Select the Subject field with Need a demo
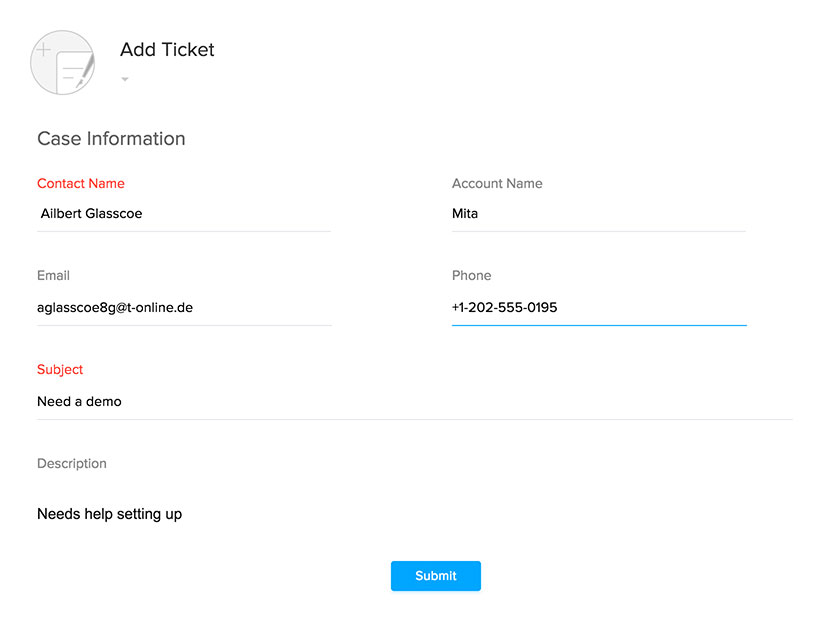This screenshot has width=826, height=624. (x=415, y=402)
